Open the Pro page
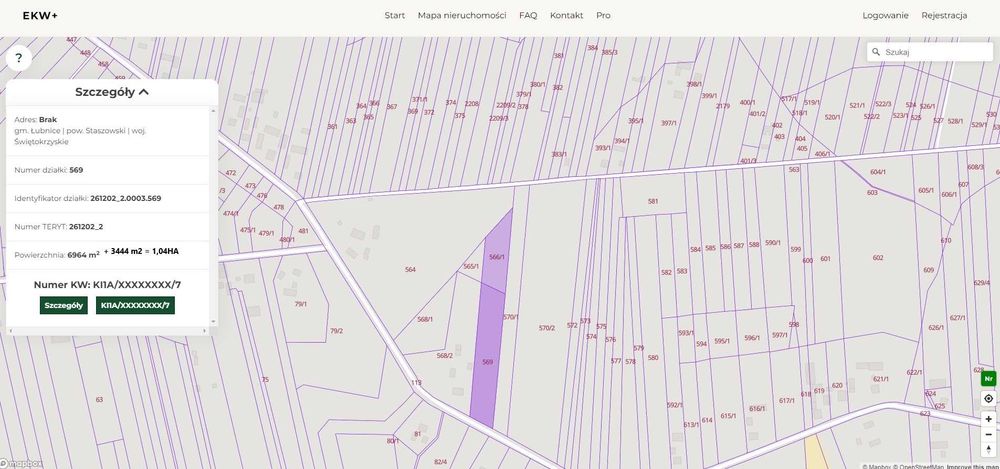The height and width of the screenshot is (469, 1000). coord(603,15)
